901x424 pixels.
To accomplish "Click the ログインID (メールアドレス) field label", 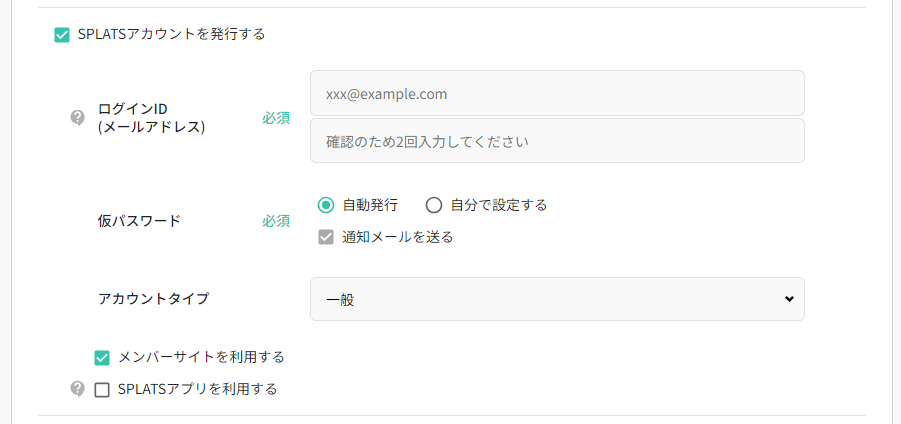I will click(151, 118).
